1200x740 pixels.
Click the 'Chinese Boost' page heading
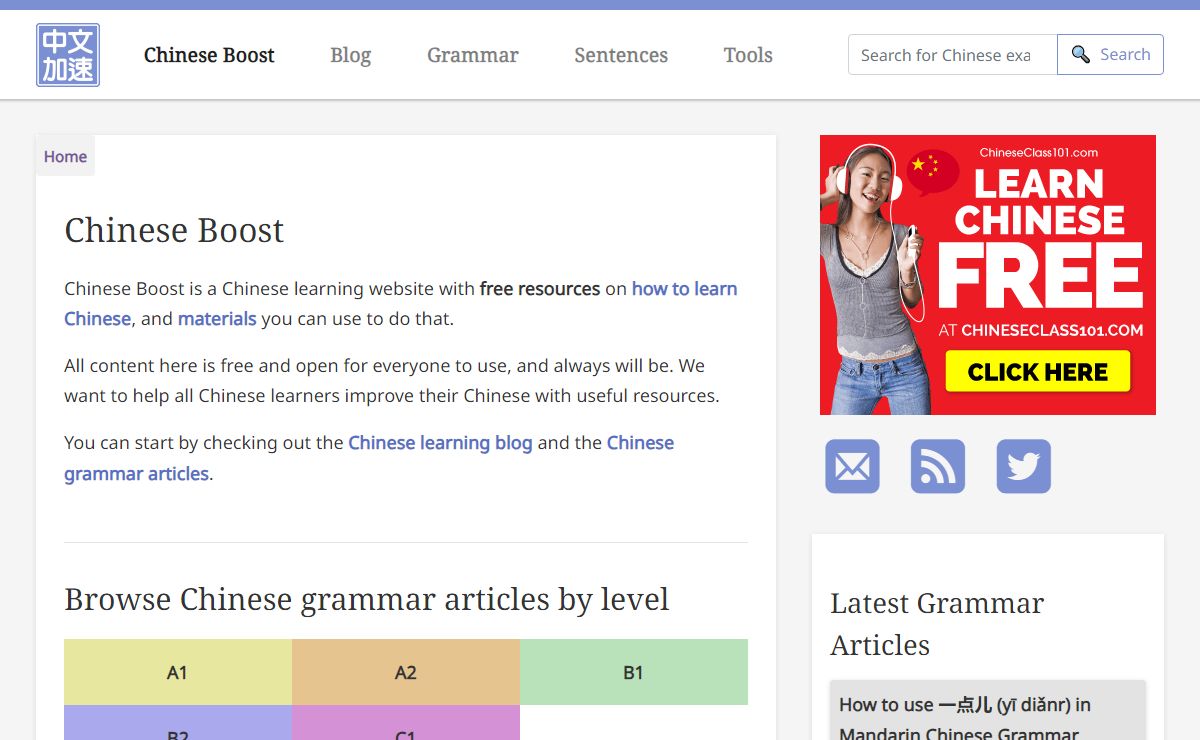tap(174, 230)
